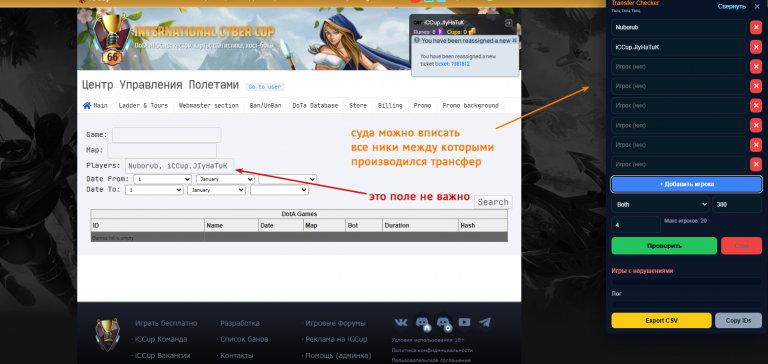The width and height of the screenshot is (768, 364).
Task: Click the Copy IDs button
Action: coord(738,320)
